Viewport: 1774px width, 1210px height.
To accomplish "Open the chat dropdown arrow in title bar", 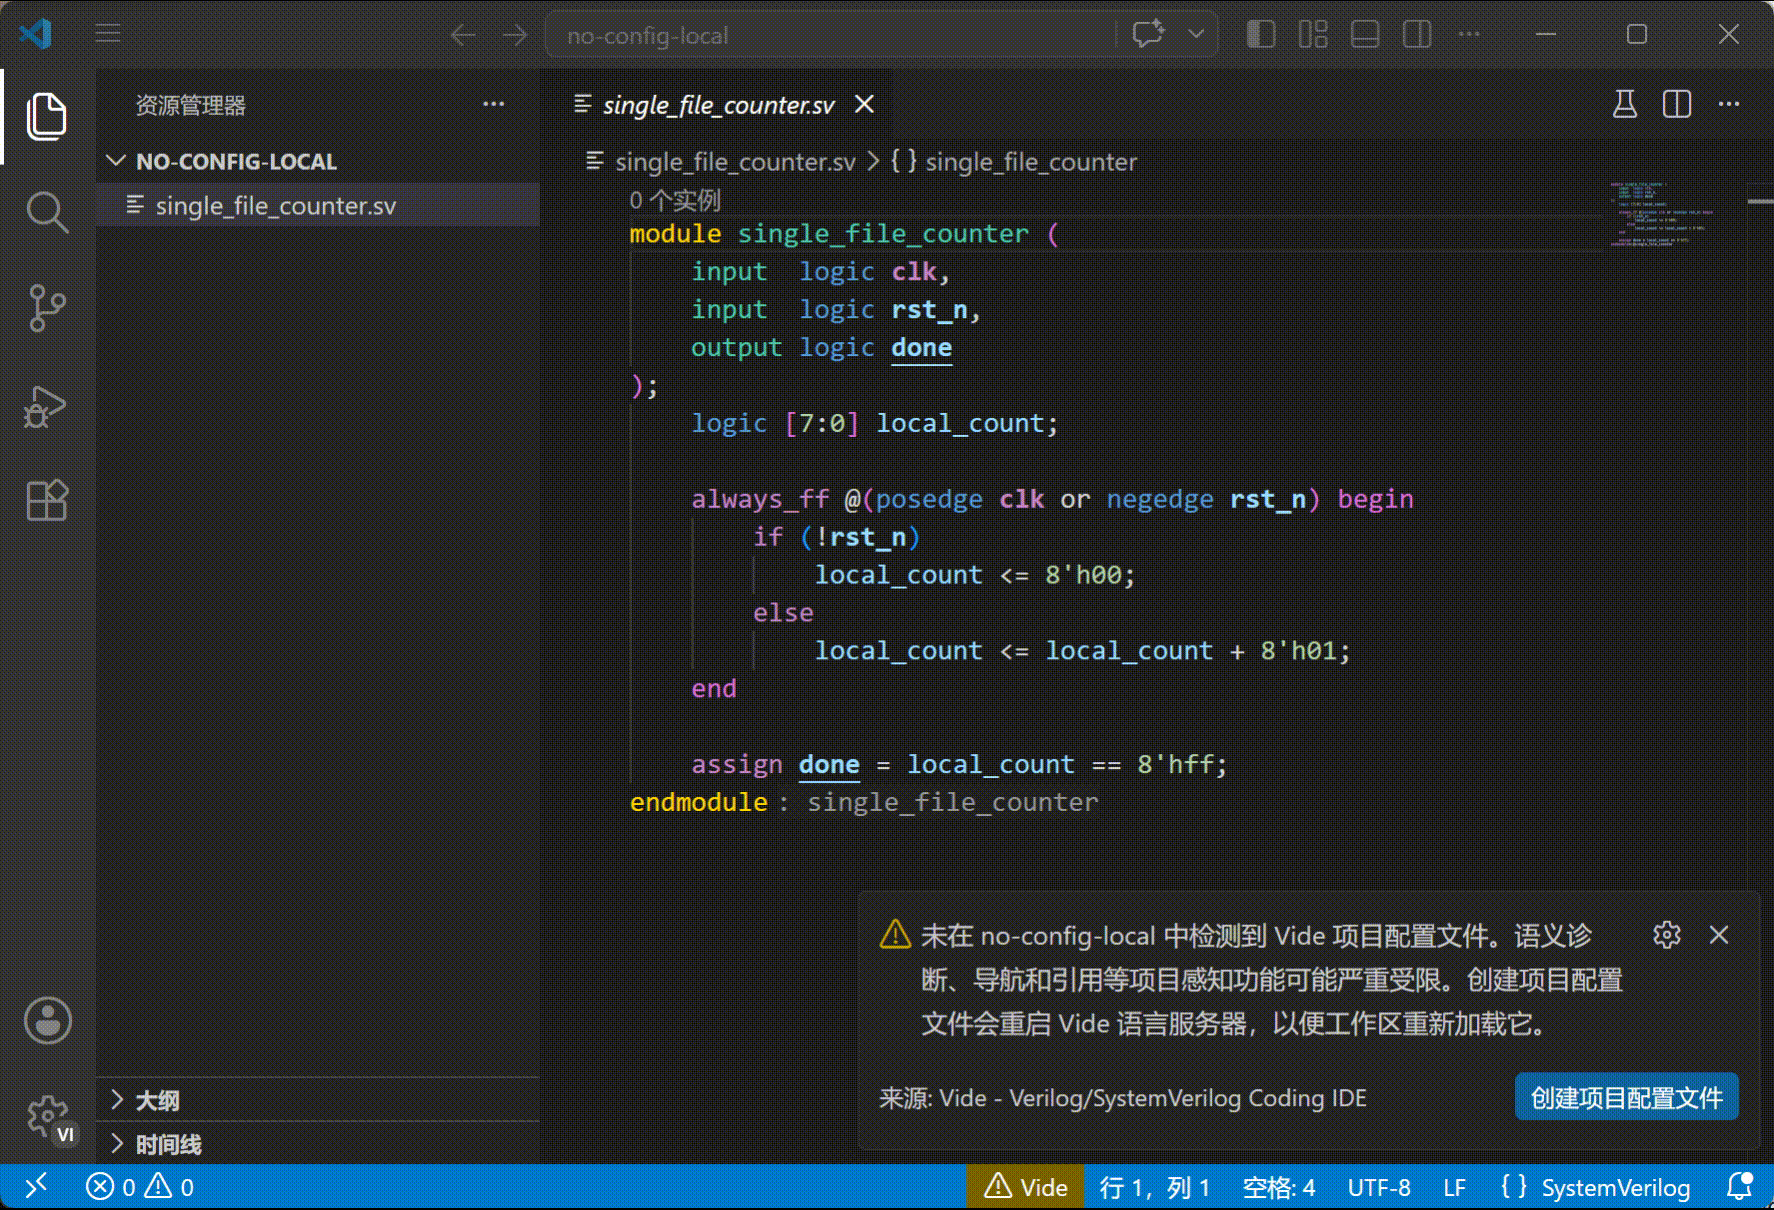I will tap(1196, 34).
